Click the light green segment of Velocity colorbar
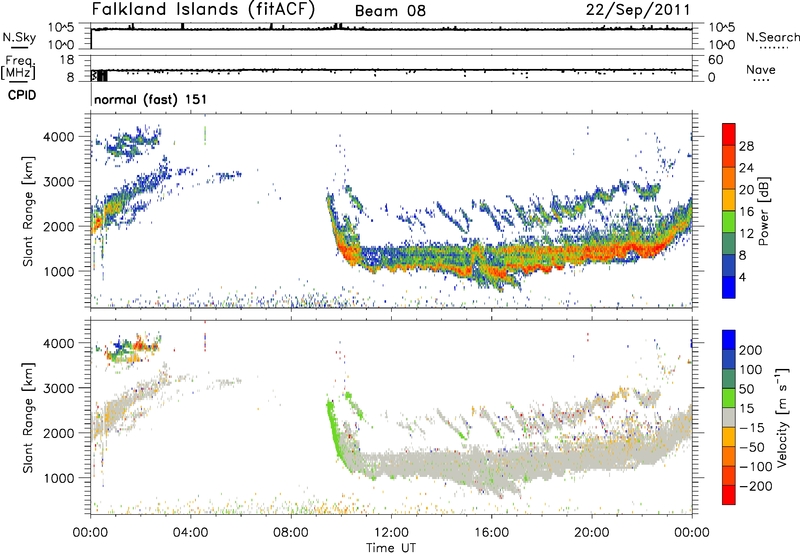The image size is (800, 554). tap(729, 397)
